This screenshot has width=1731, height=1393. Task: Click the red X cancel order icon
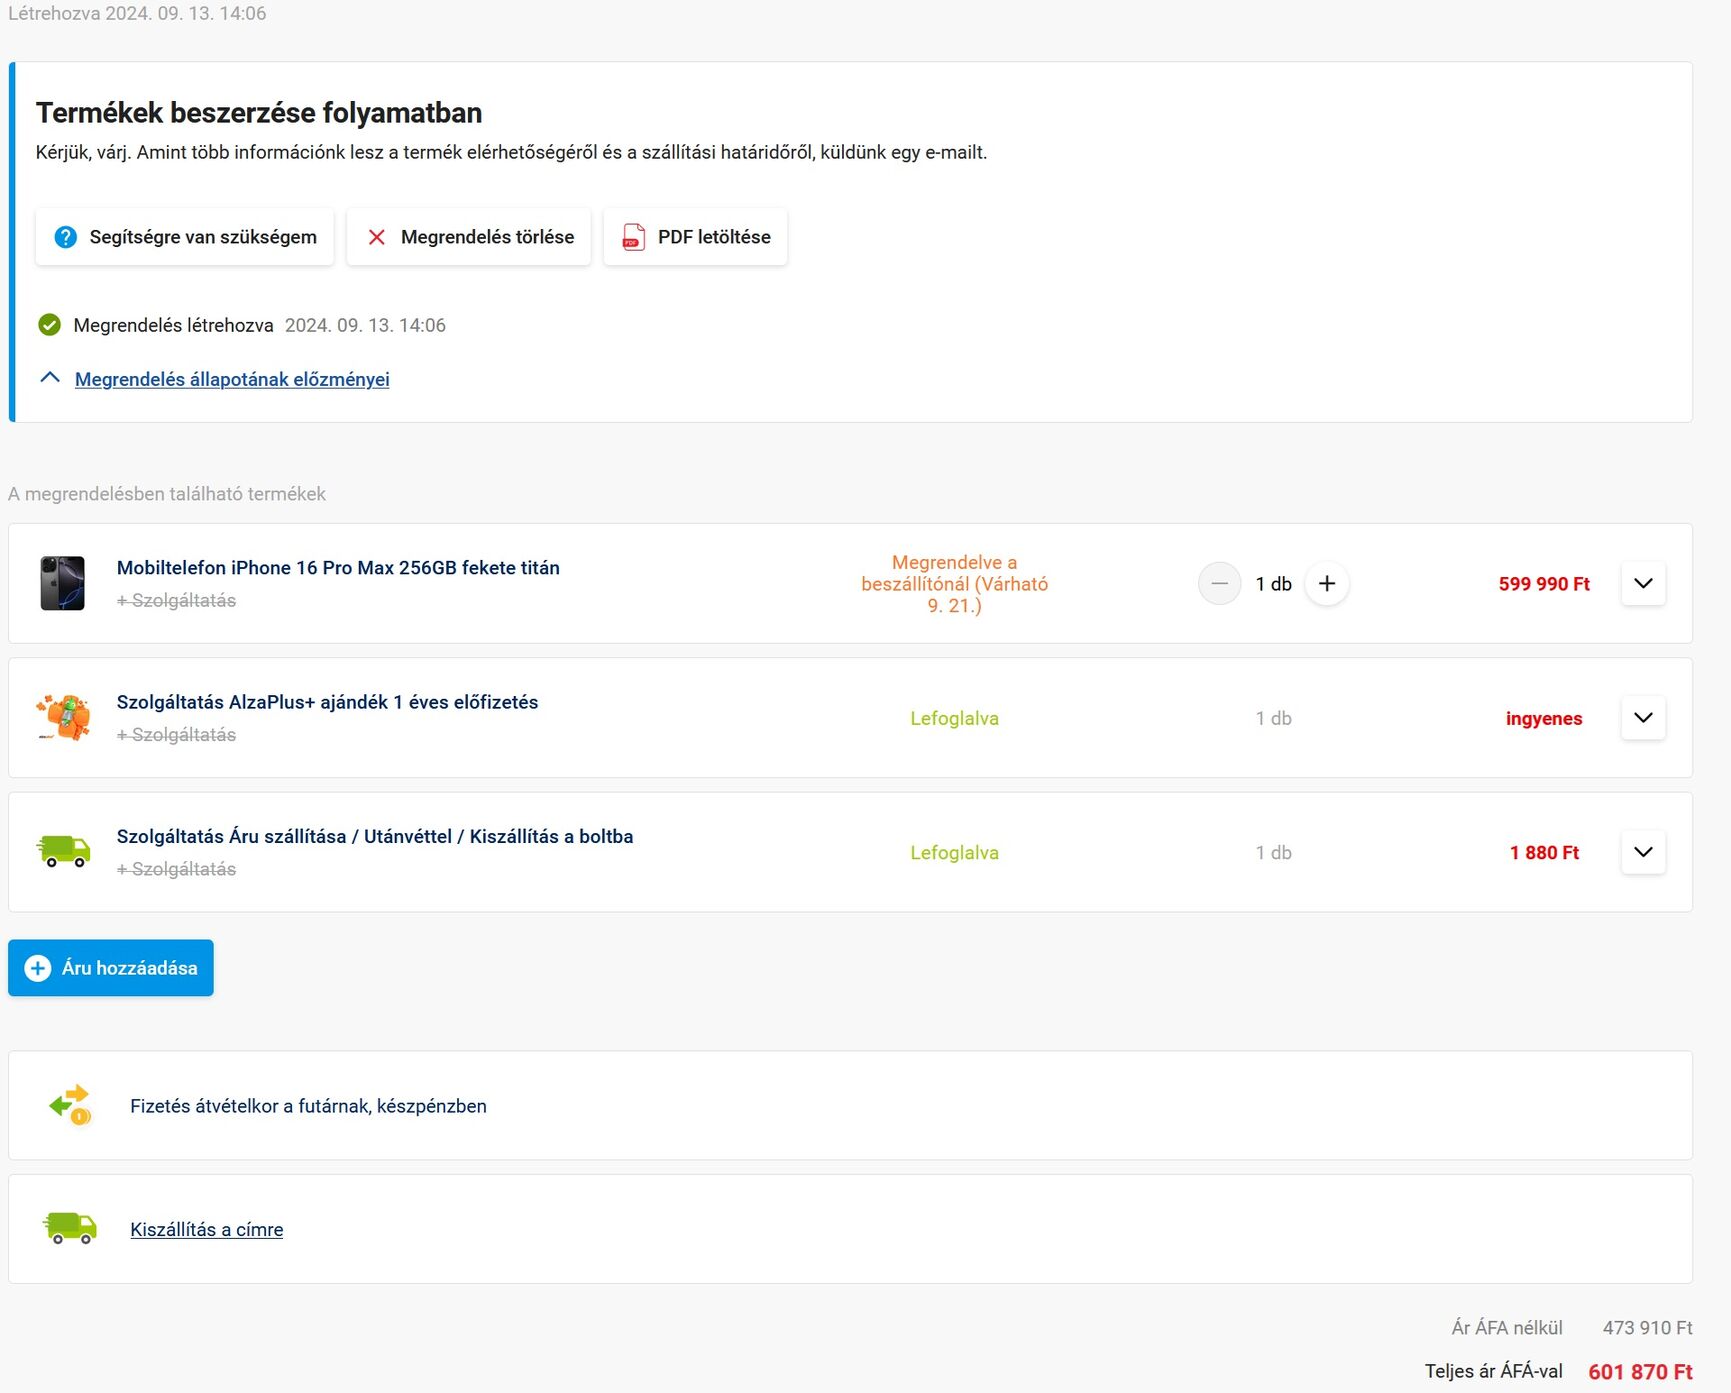[377, 237]
